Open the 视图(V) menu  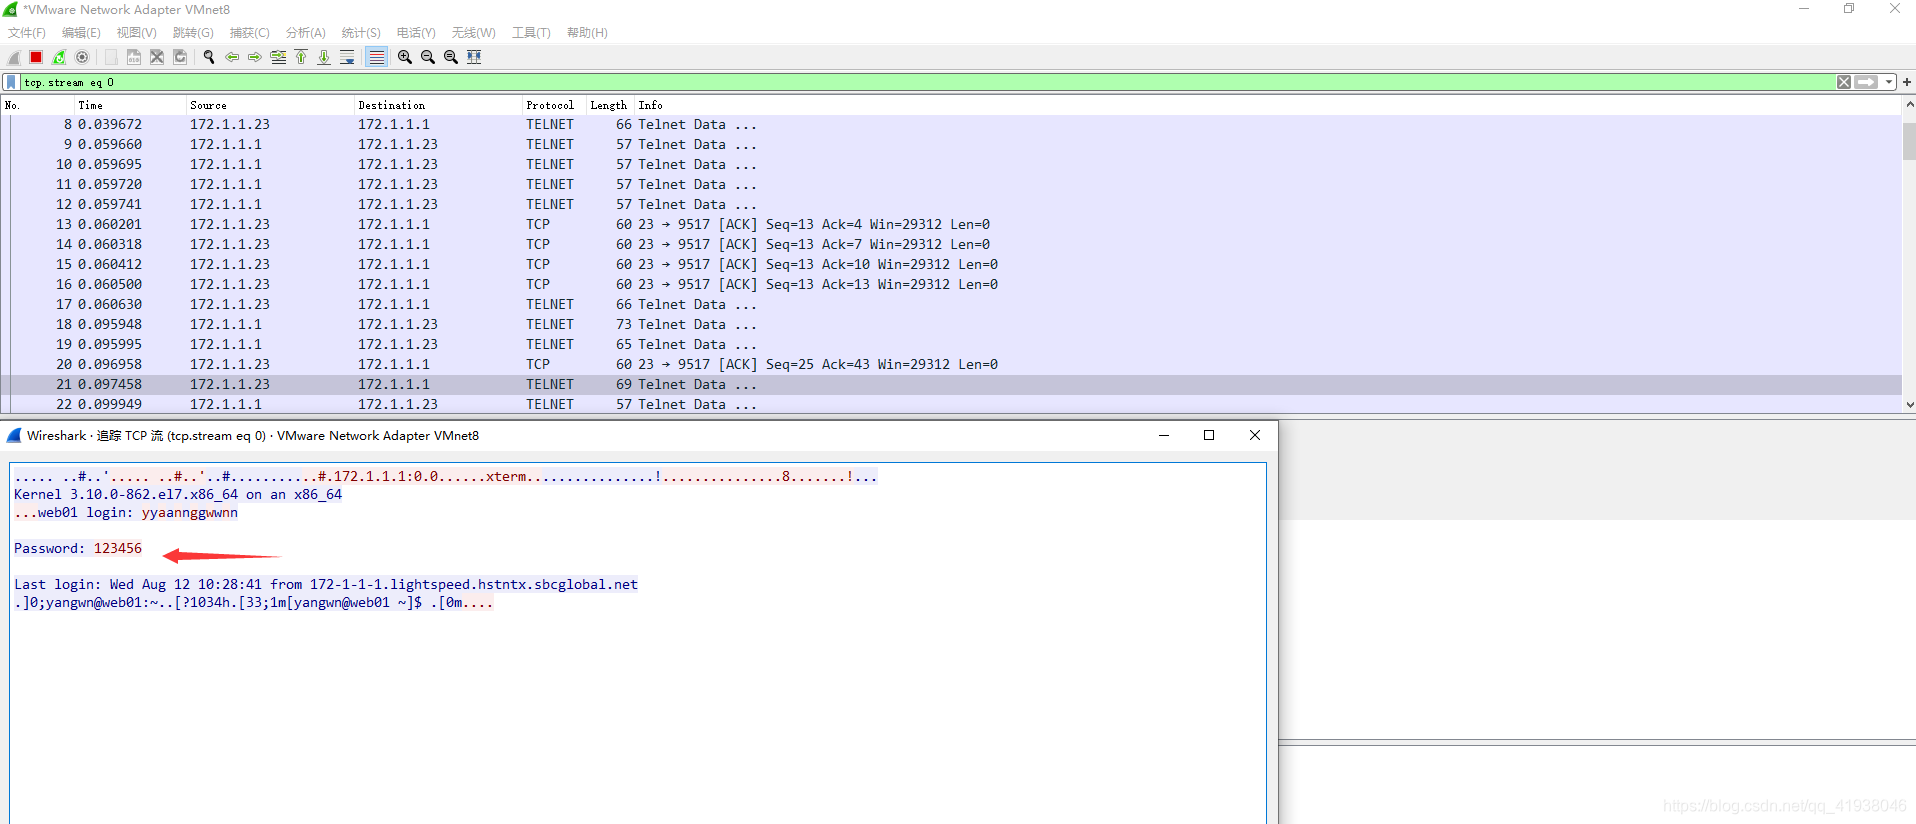[137, 33]
